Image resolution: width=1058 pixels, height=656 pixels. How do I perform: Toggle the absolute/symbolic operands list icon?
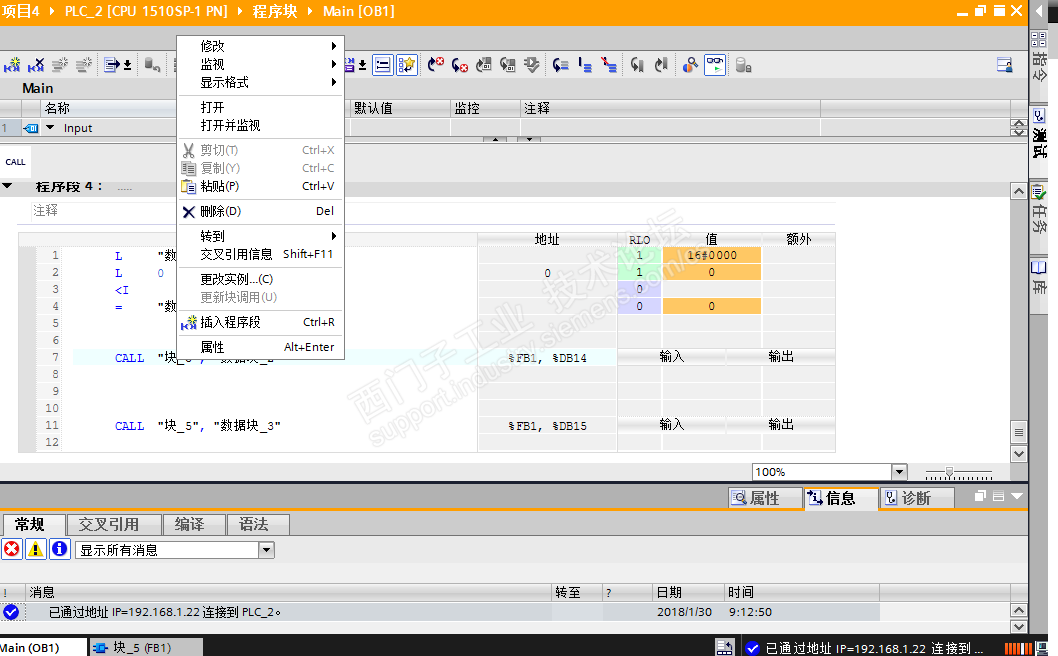pyautogui.click(x=383, y=65)
